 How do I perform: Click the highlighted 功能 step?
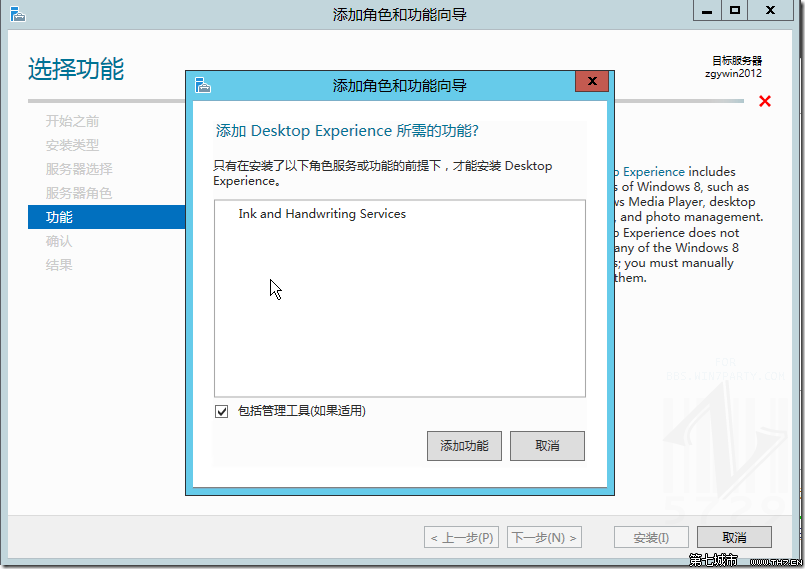(60, 217)
